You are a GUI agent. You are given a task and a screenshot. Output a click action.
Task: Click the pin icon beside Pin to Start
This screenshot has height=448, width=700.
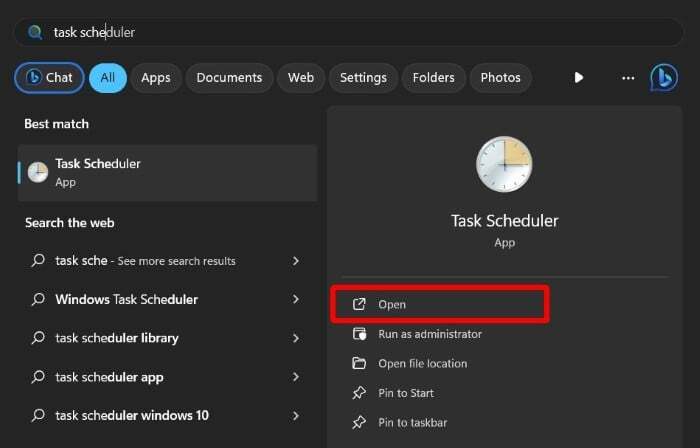[x=359, y=393]
